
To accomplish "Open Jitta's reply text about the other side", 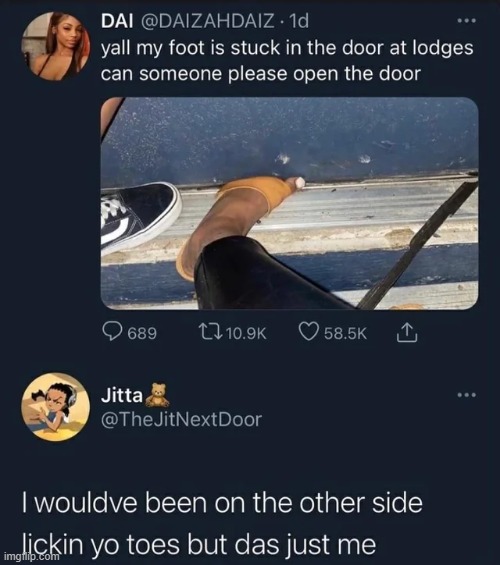I will pyautogui.click(x=222, y=524).
